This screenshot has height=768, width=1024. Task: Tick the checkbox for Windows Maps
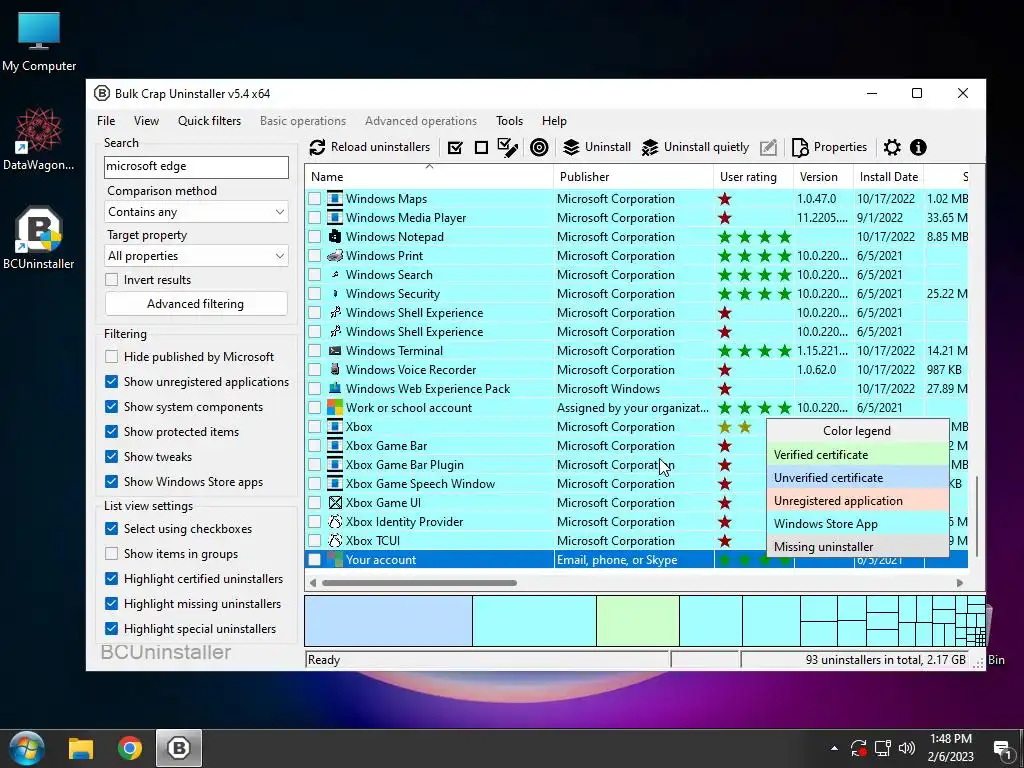pos(315,199)
